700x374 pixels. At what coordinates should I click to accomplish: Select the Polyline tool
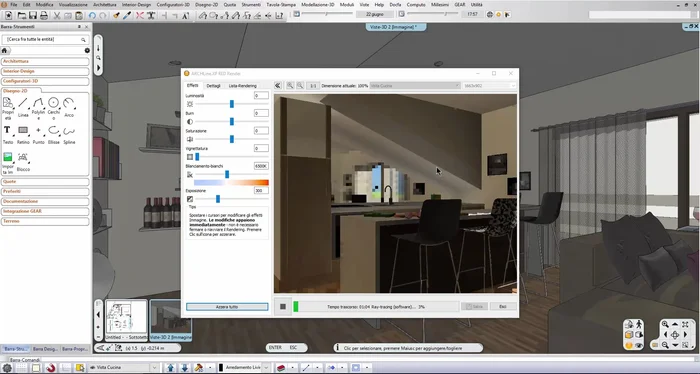click(x=38, y=109)
